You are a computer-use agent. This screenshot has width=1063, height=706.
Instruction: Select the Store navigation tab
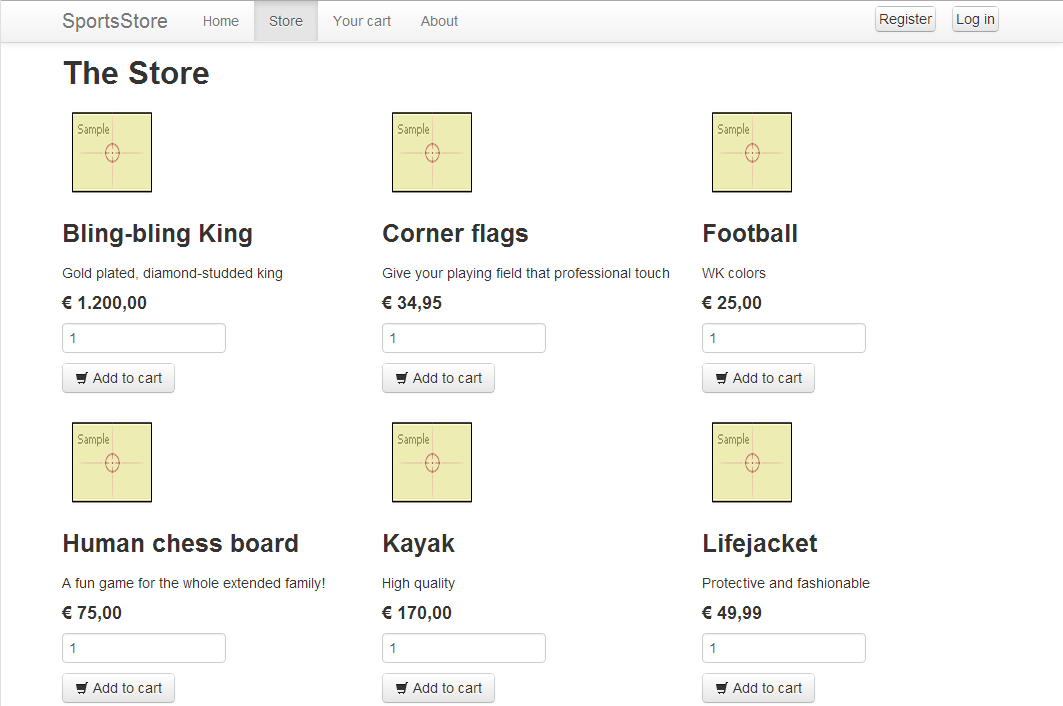pos(285,21)
